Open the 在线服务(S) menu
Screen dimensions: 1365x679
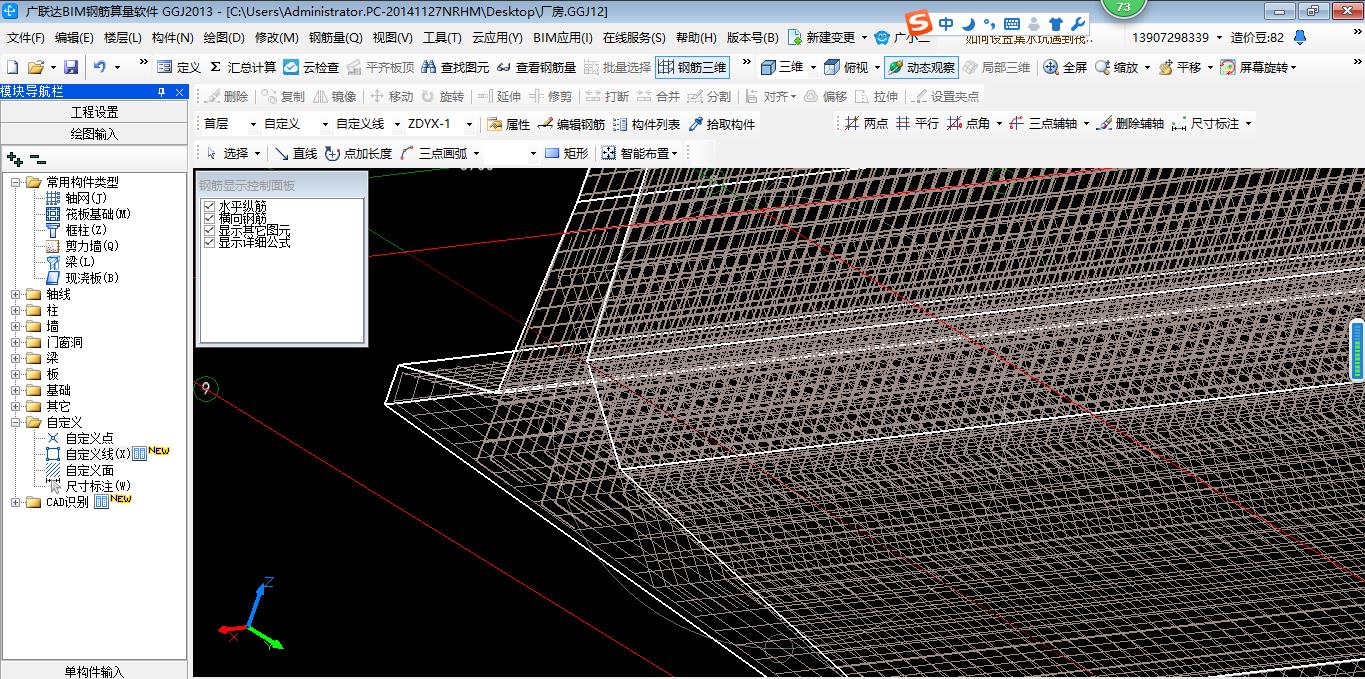click(634, 38)
